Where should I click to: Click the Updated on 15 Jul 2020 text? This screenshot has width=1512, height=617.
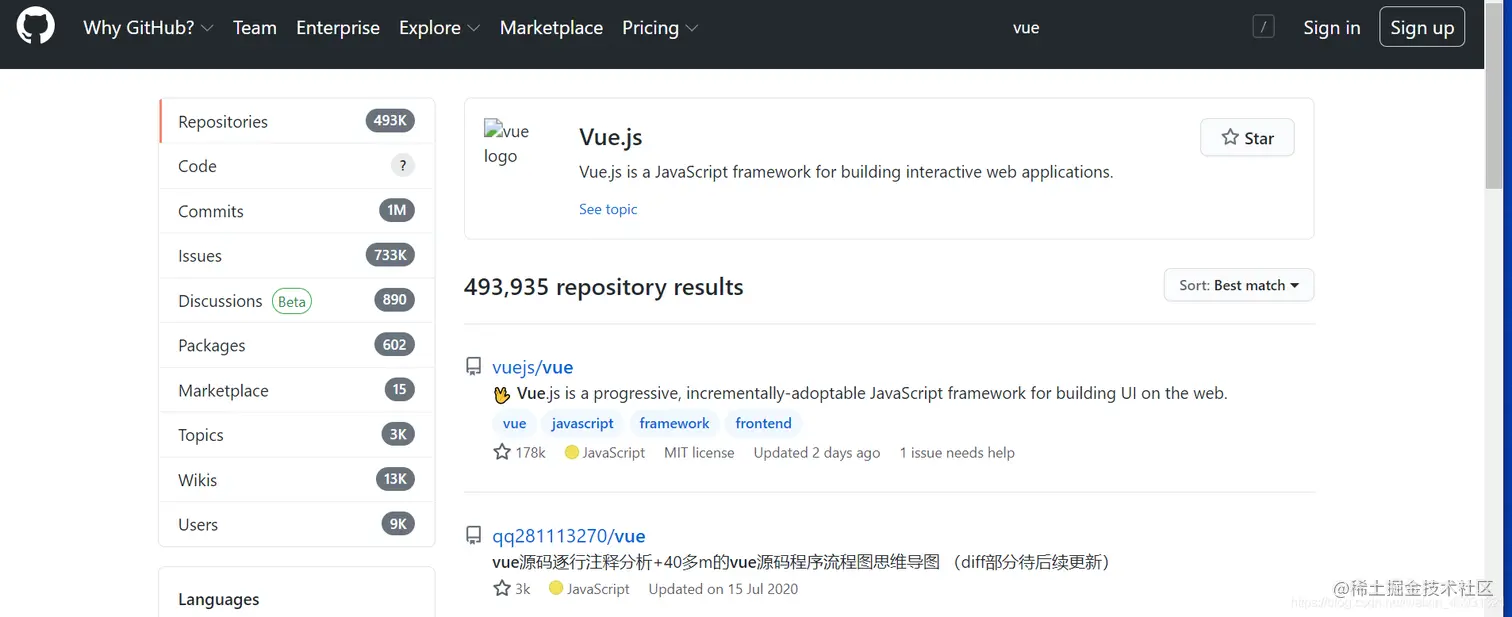pos(723,588)
